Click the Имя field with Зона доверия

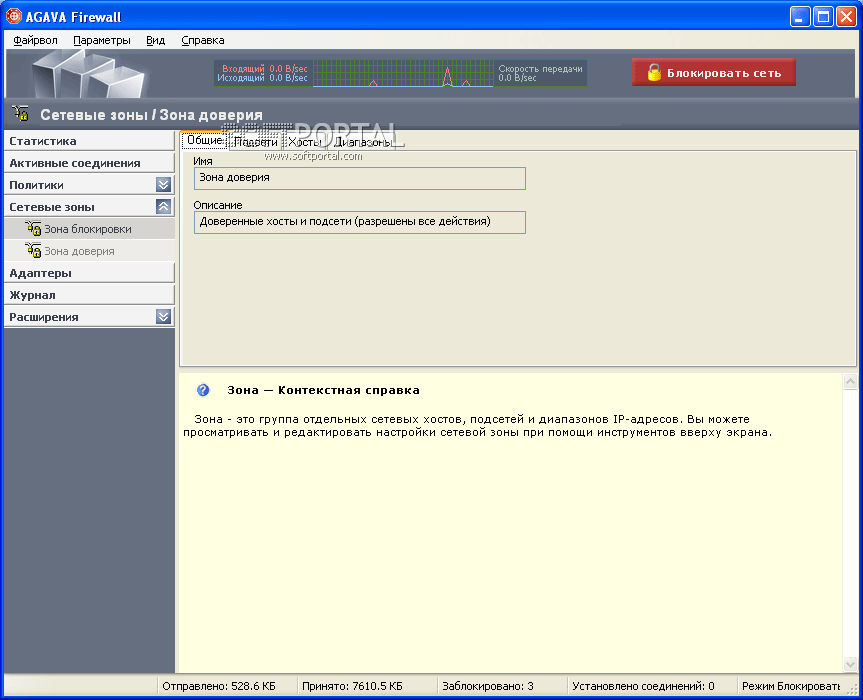(360, 178)
